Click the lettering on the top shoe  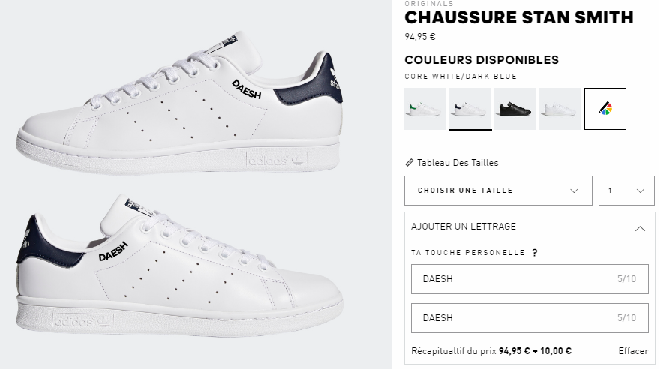point(247,90)
